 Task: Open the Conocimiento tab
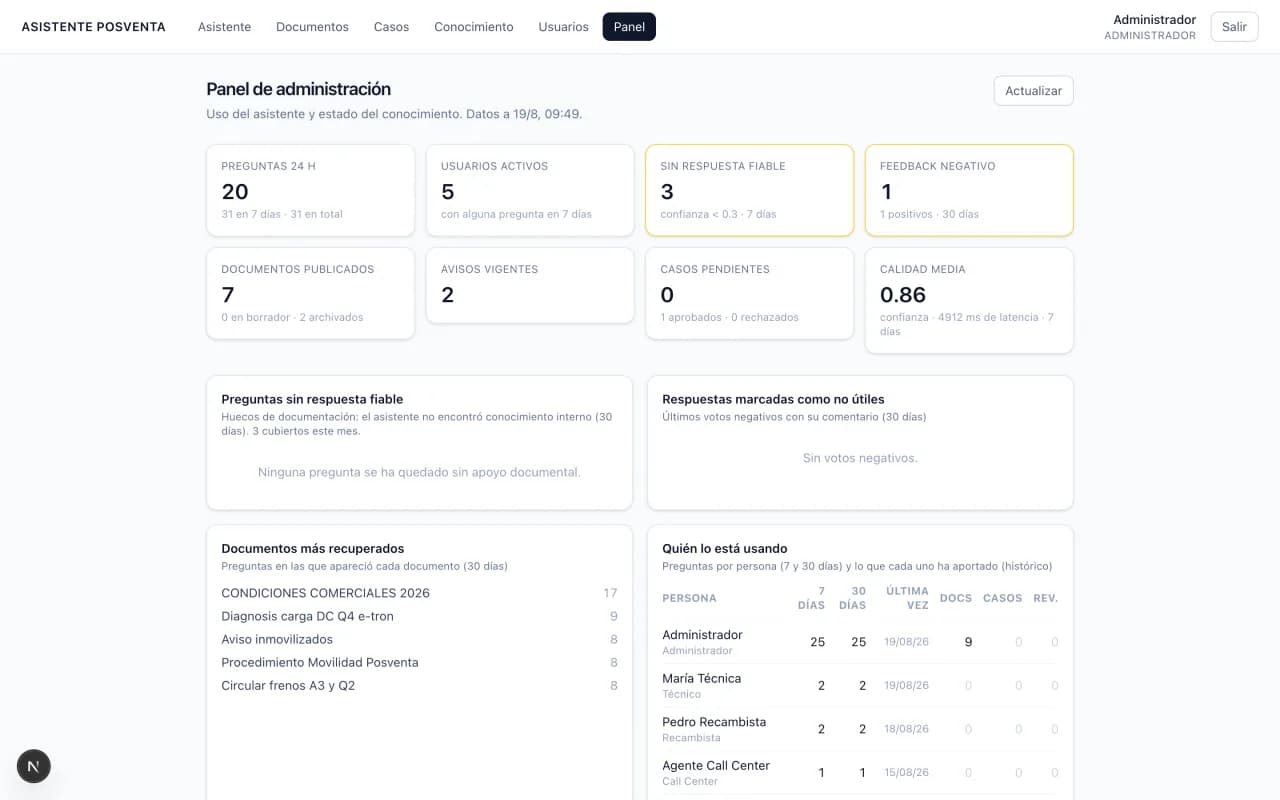(474, 27)
